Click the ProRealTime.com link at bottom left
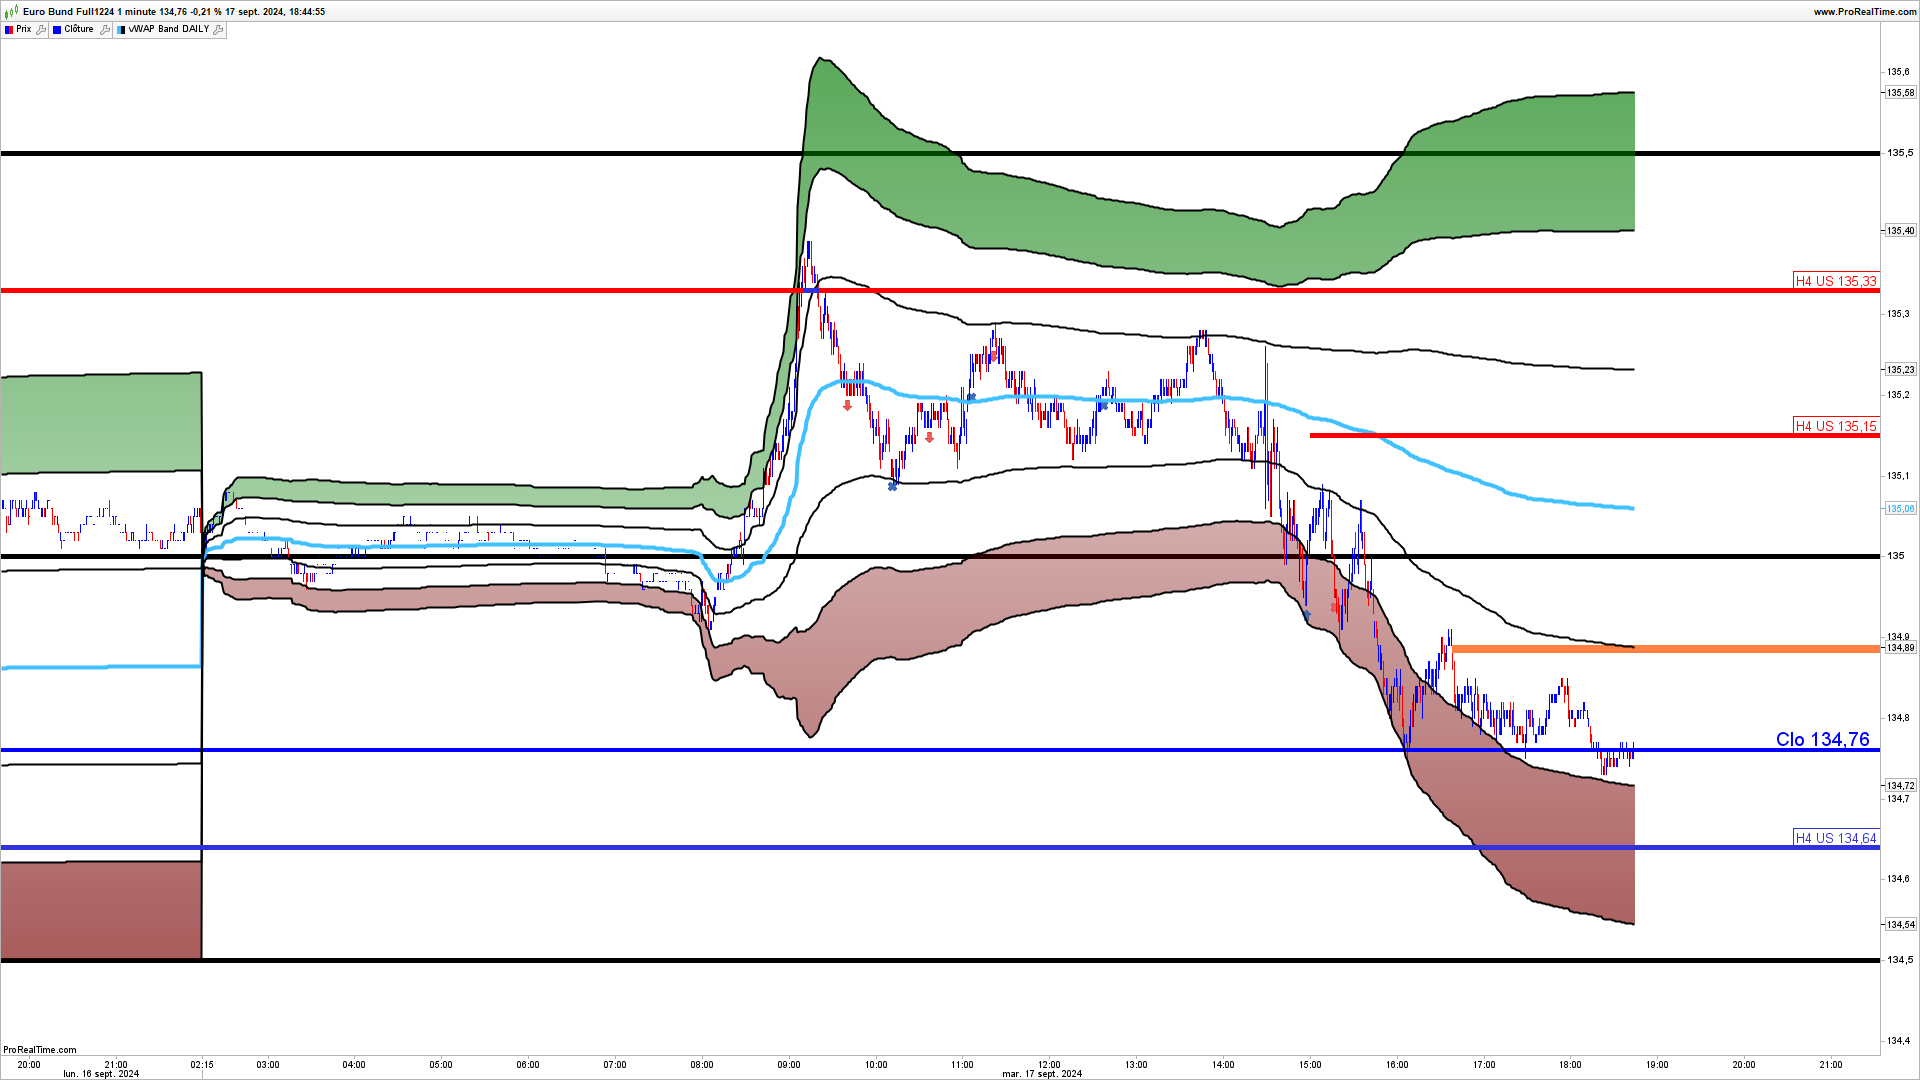Viewport: 1920px width, 1080px height. click(x=40, y=1049)
